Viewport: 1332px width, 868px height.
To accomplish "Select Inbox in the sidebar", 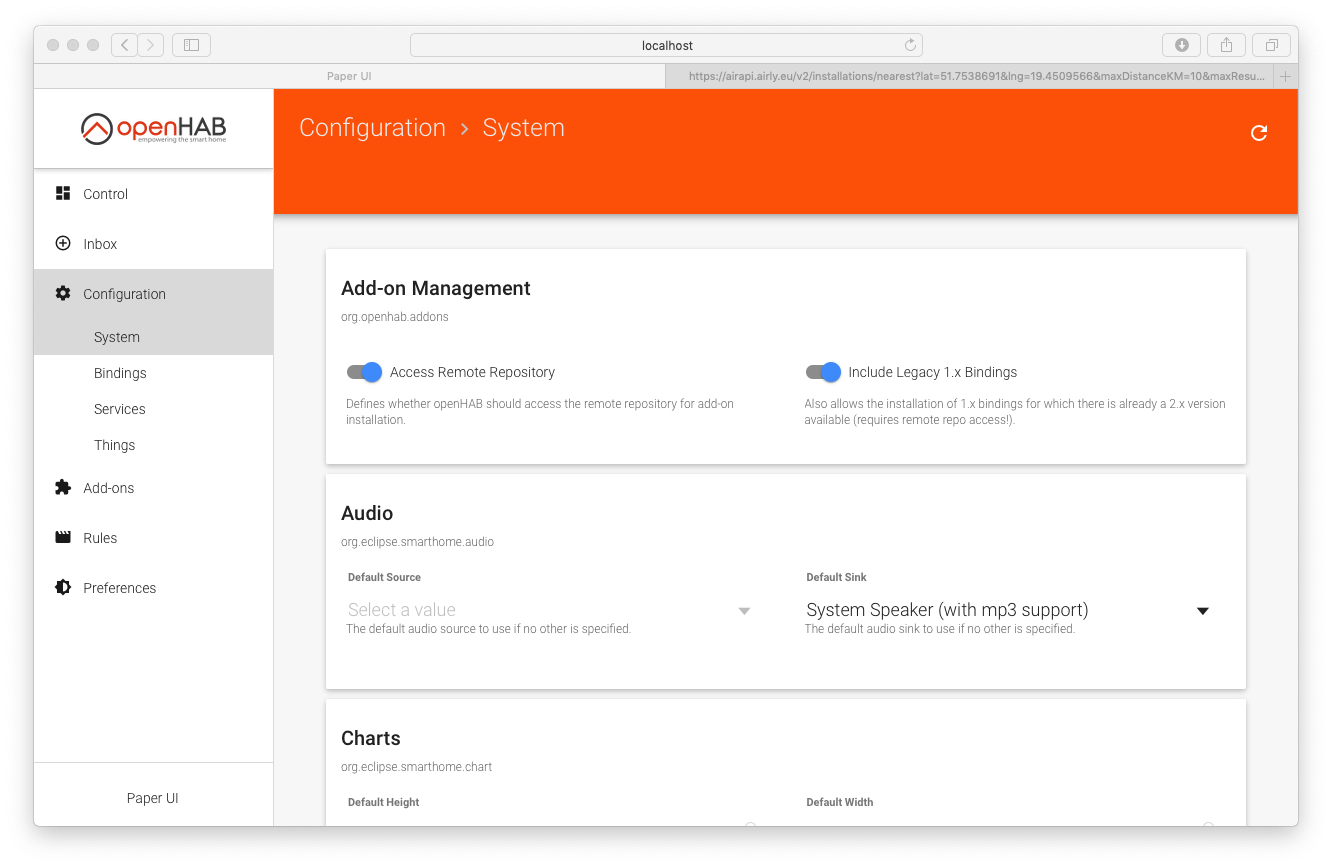I will pos(153,244).
